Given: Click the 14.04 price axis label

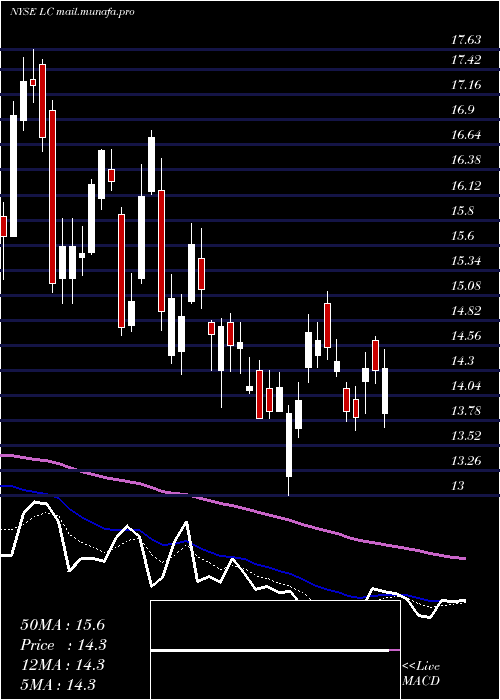Looking at the screenshot, I should (466, 385).
